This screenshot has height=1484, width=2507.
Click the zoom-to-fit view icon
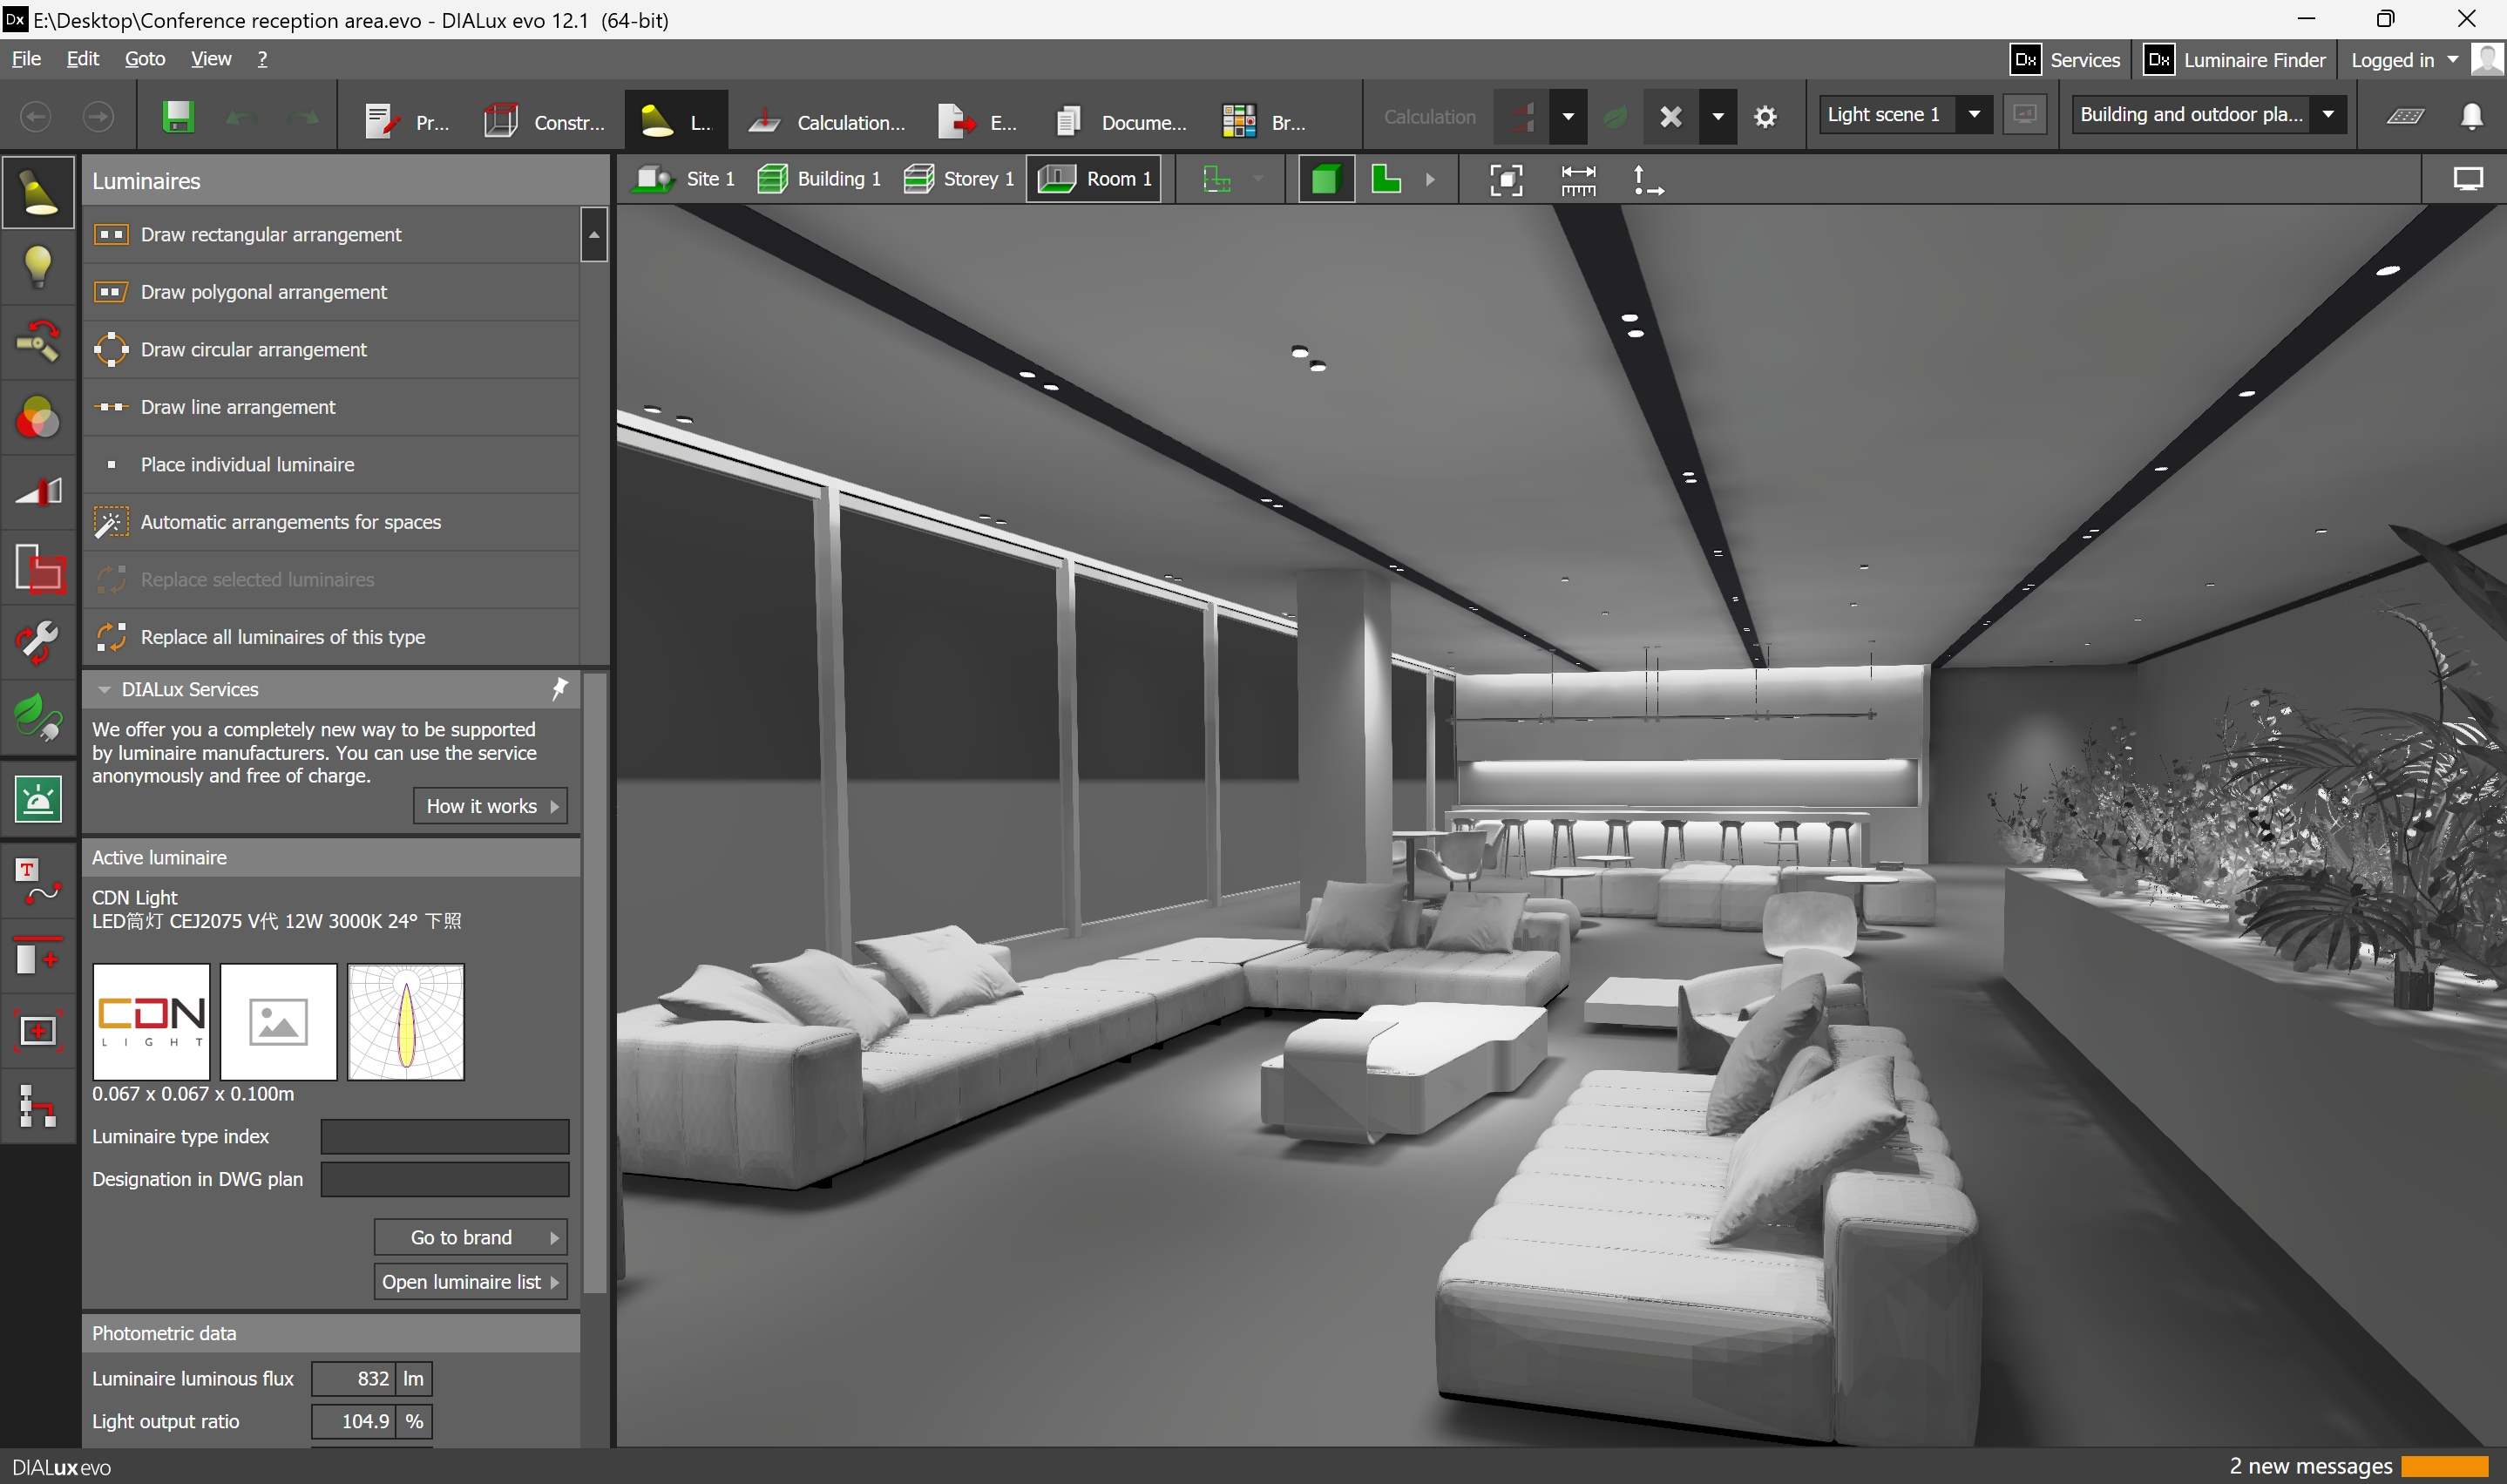pos(1506,180)
